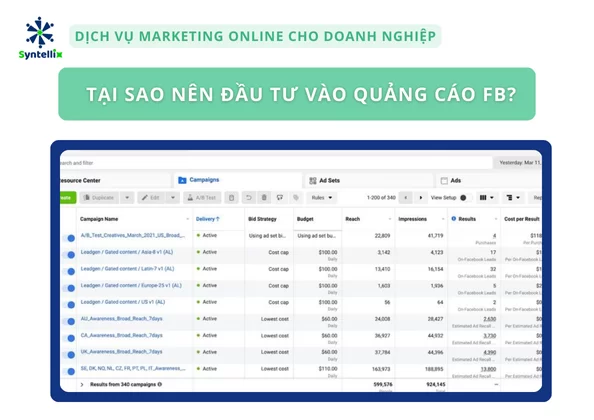The width and height of the screenshot is (594, 420).
Task: Open the columns layout dropdown
Action: (x=487, y=198)
